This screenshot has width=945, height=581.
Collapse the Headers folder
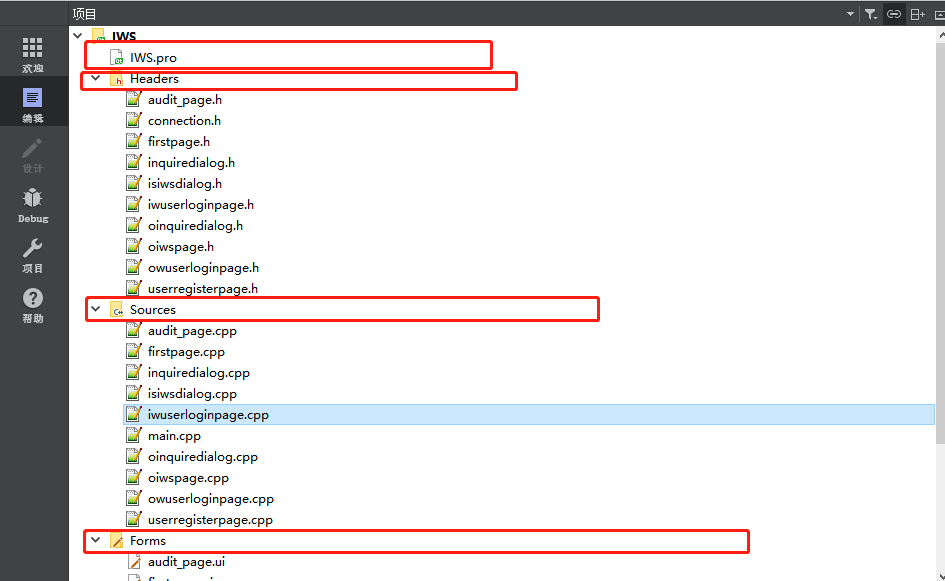tap(95, 78)
